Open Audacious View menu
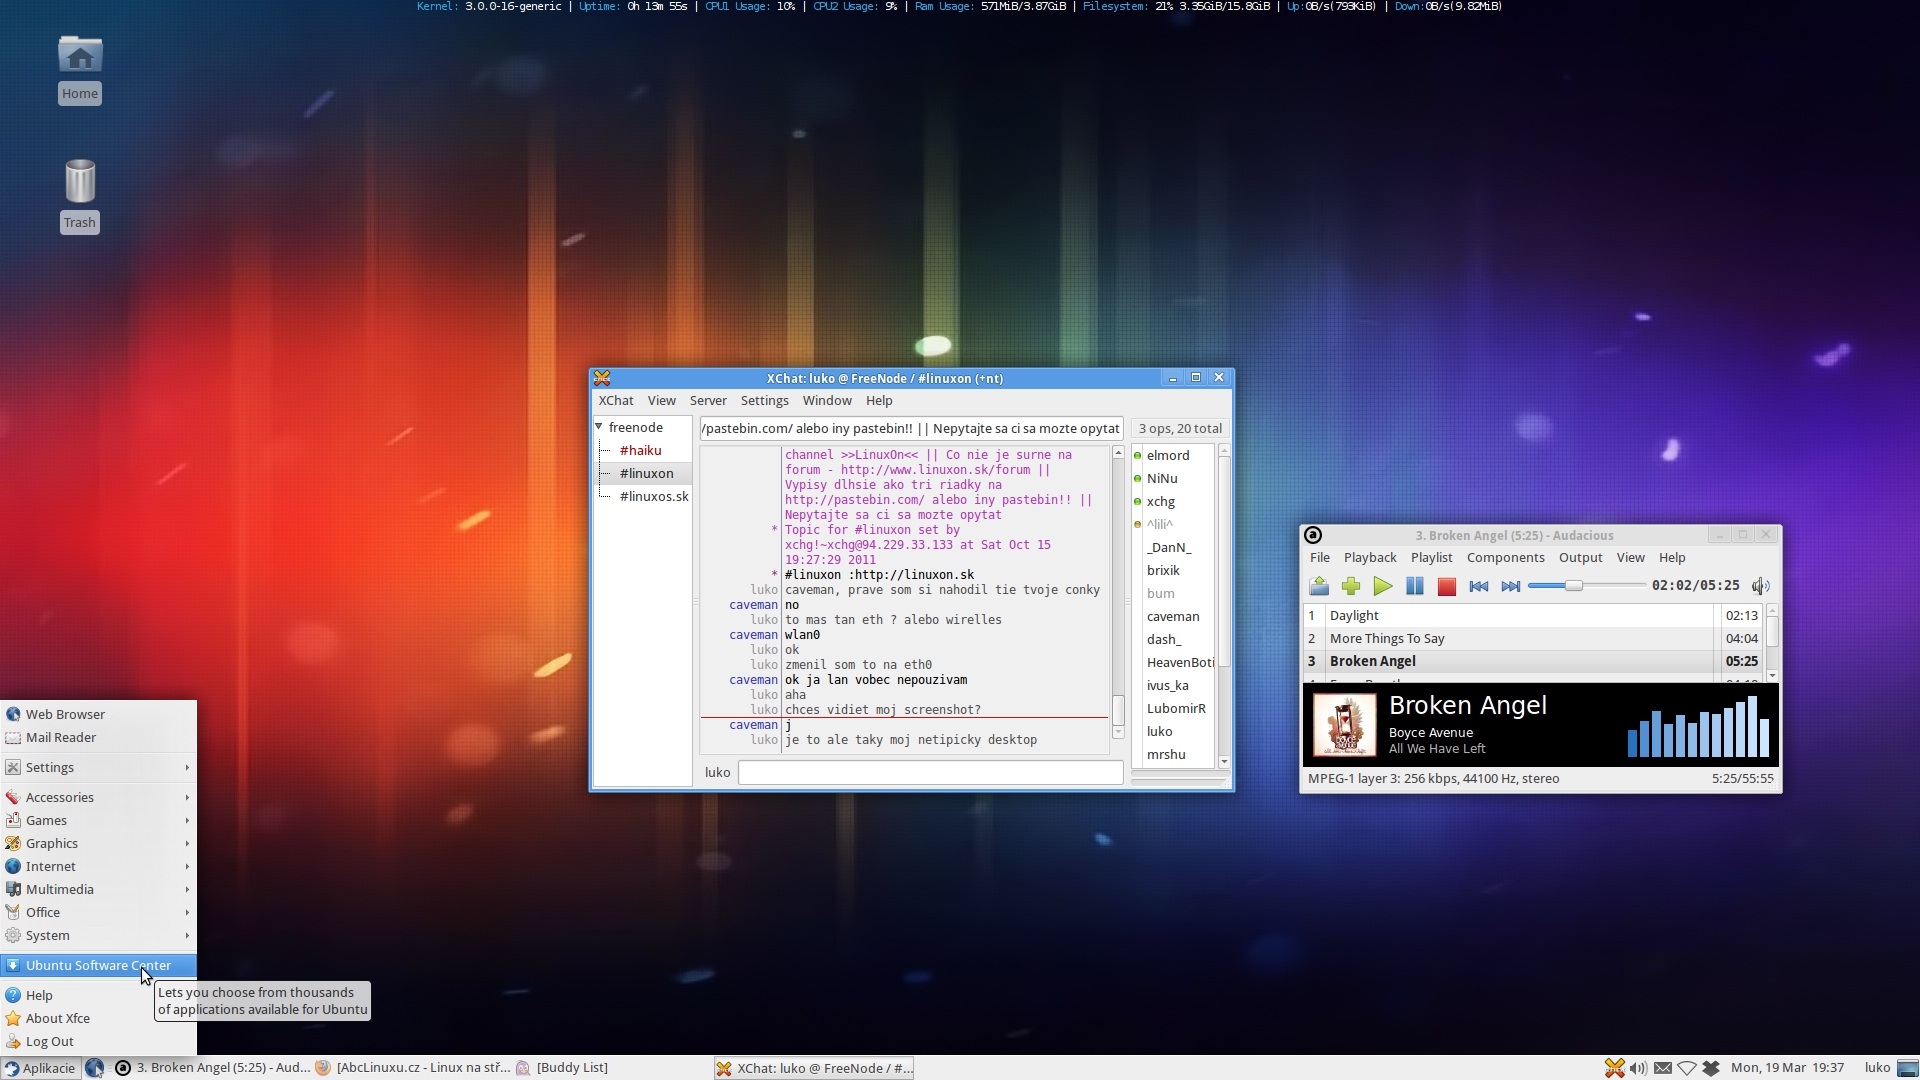Screen dimensions: 1920x1080 click(x=1631, y=558)
